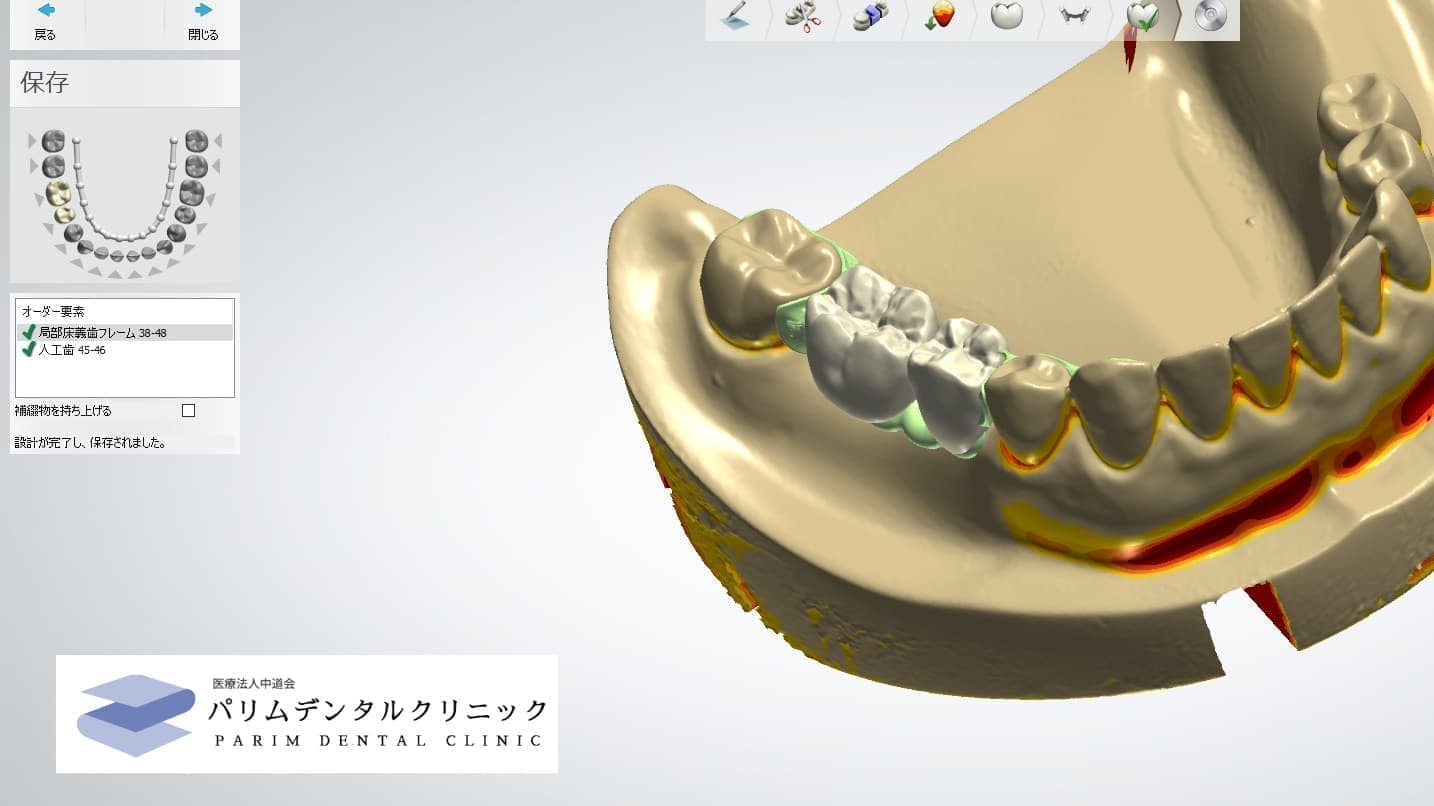
Task: Toggle the 補綴物を持ち上げる checkbox
Action: (188, 410)
